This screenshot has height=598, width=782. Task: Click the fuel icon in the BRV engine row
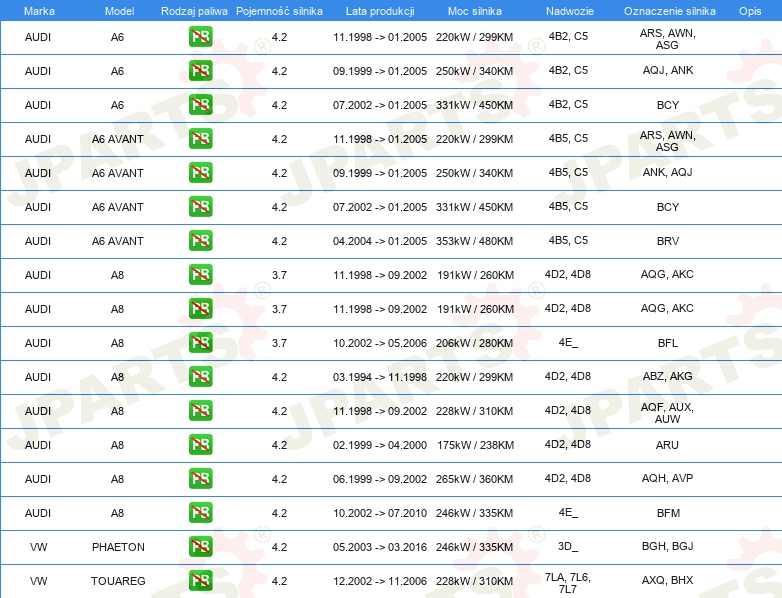200,240
